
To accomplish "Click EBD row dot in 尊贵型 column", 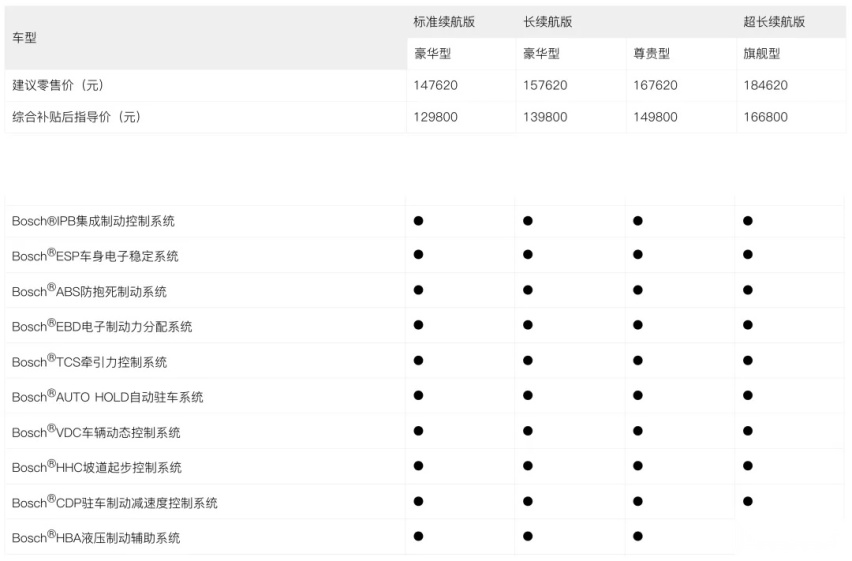I will [x=638, y=325].
